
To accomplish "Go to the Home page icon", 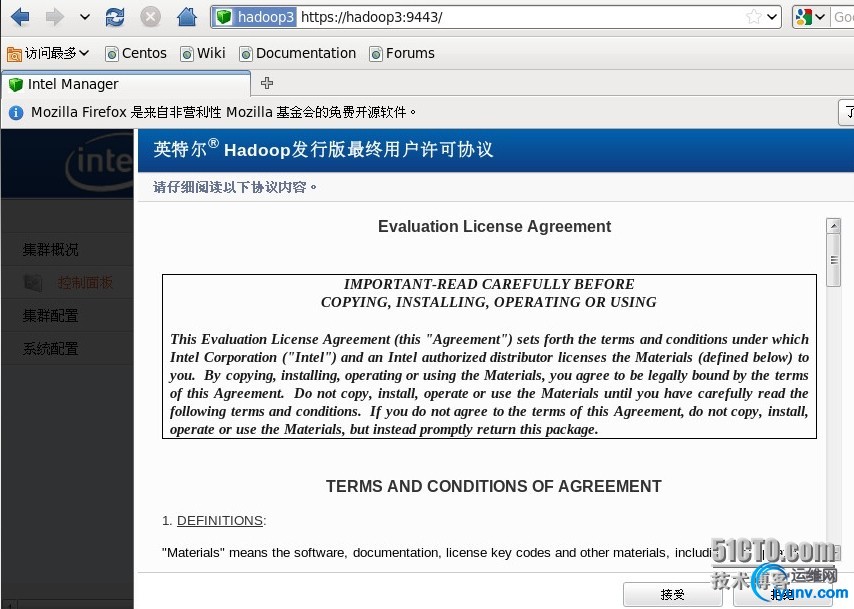I will pyautogui.click(x=186, y=17).
